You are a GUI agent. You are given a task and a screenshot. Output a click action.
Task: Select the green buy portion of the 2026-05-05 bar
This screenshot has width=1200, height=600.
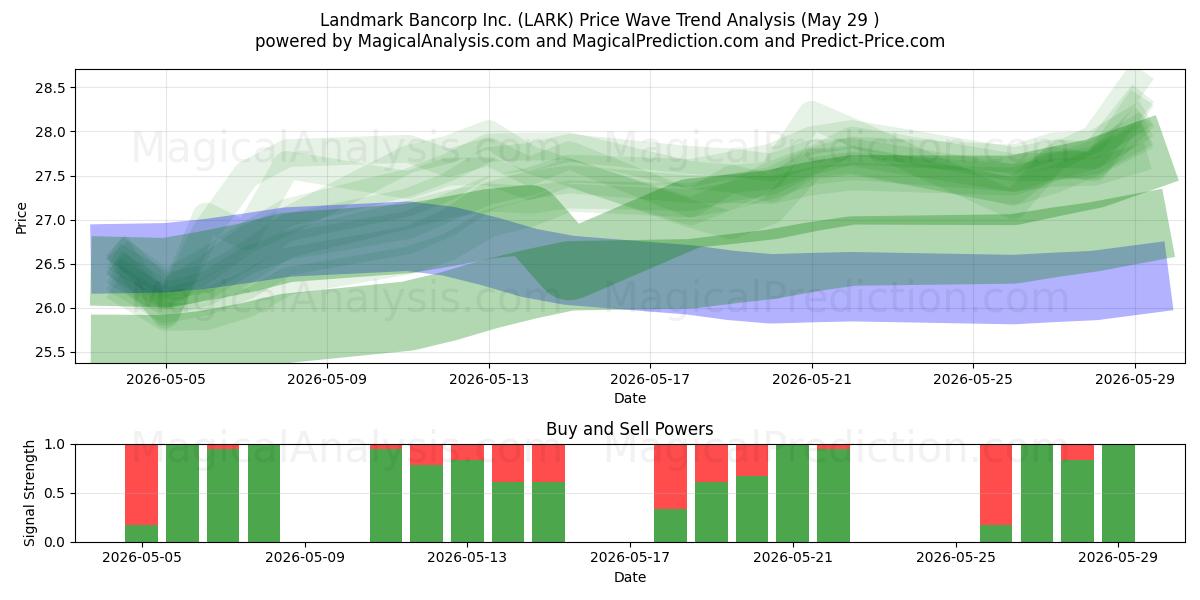click(142, 534)
